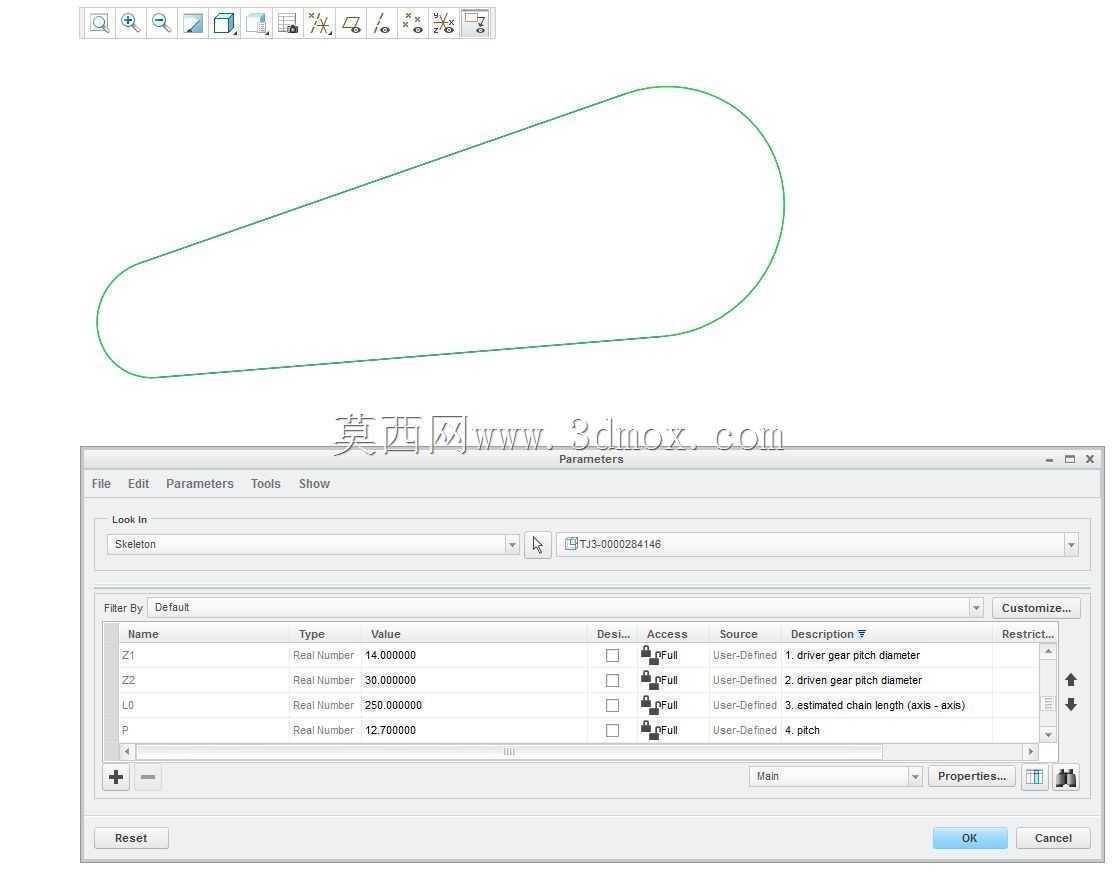Click the Reset button
The height and width of the screenshot is (873, 1117).
[131, 838]
